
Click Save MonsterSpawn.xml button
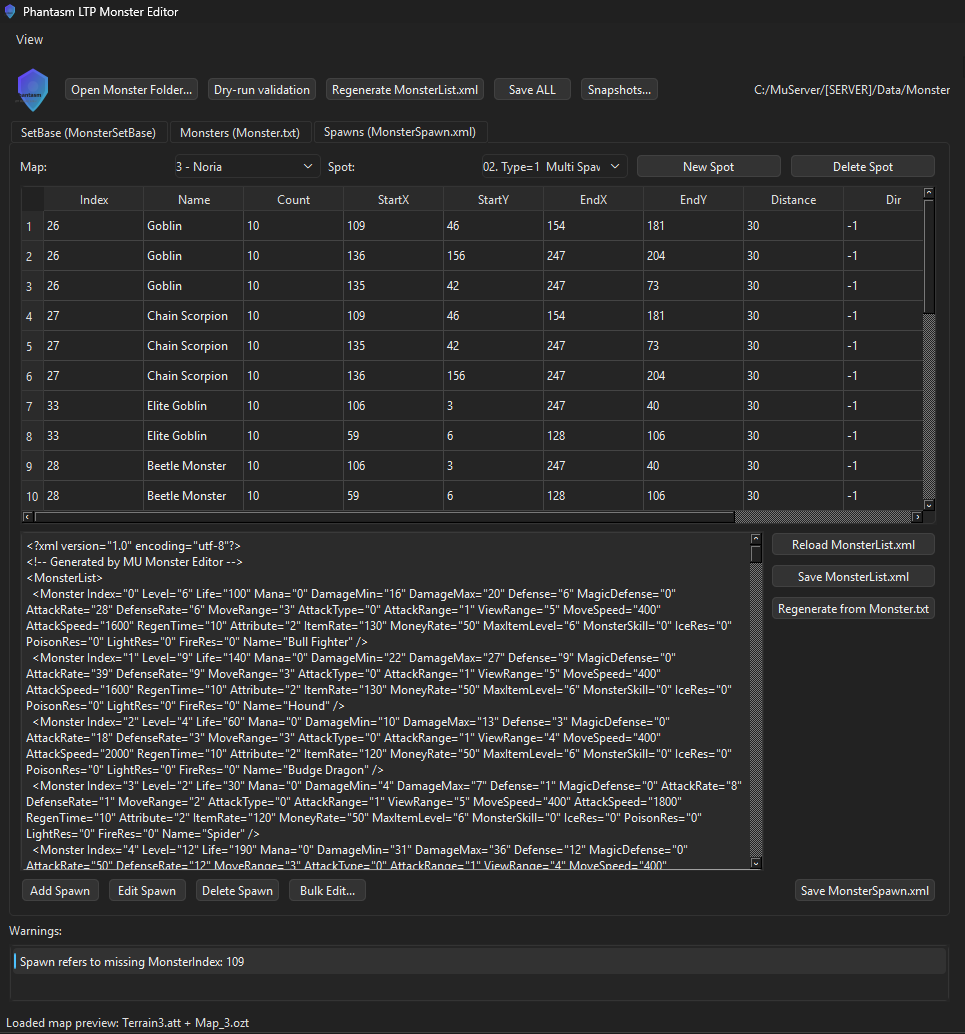865,891
